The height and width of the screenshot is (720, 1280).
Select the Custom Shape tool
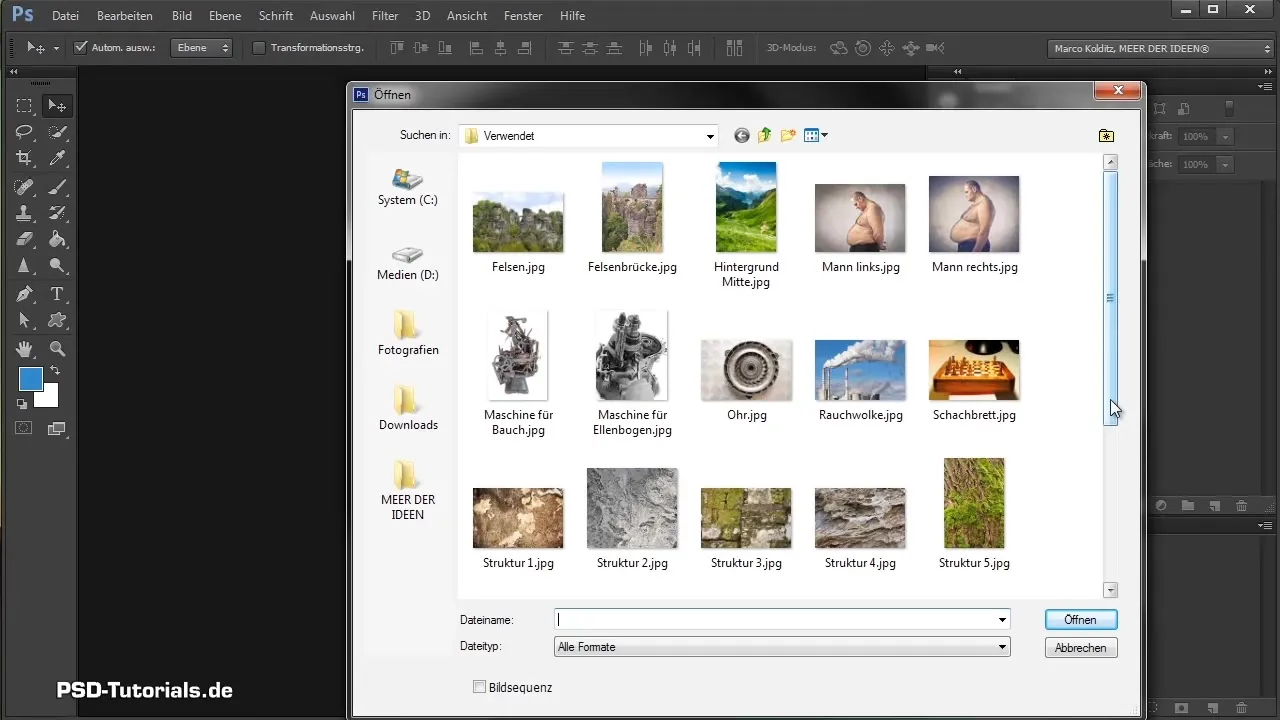[x=58, y=320]
